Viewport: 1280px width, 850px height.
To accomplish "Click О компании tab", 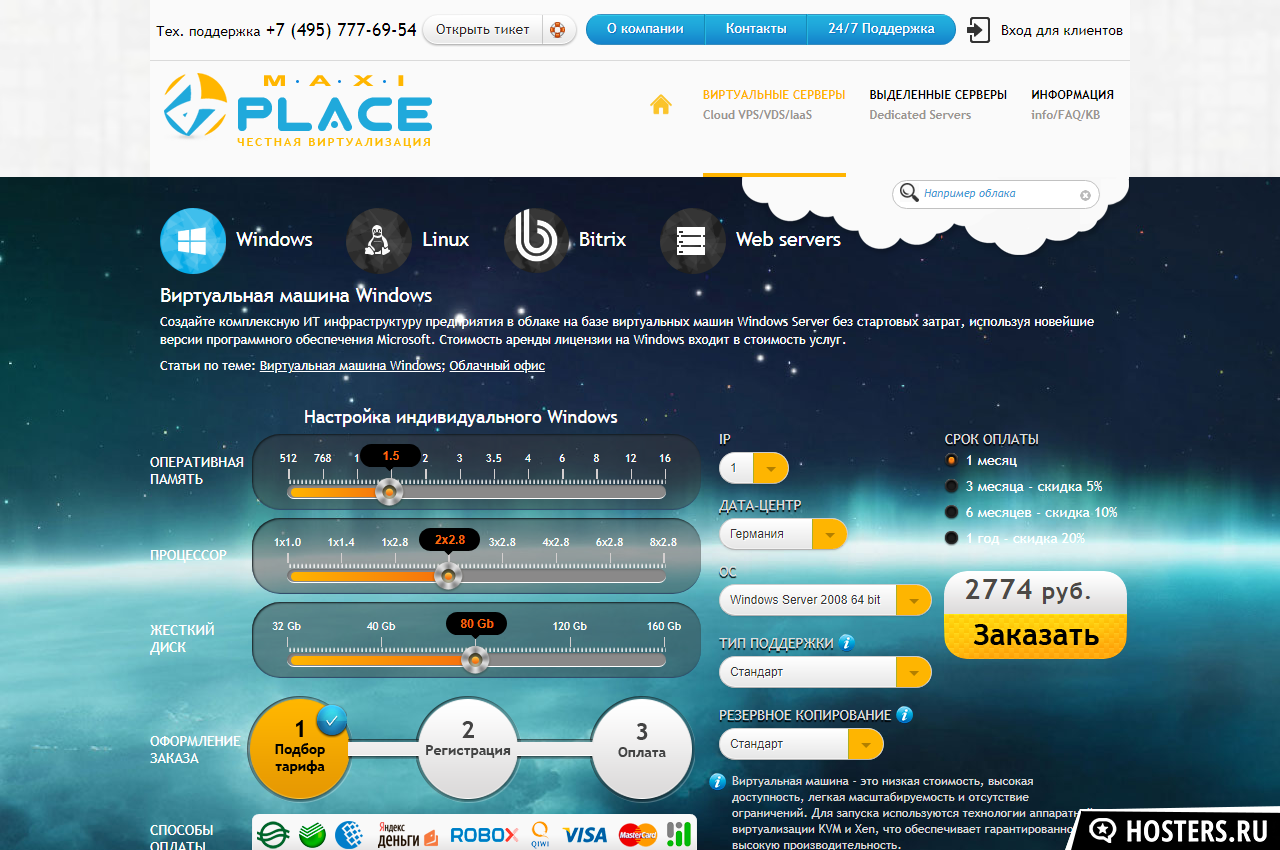I will click(645, 29).
